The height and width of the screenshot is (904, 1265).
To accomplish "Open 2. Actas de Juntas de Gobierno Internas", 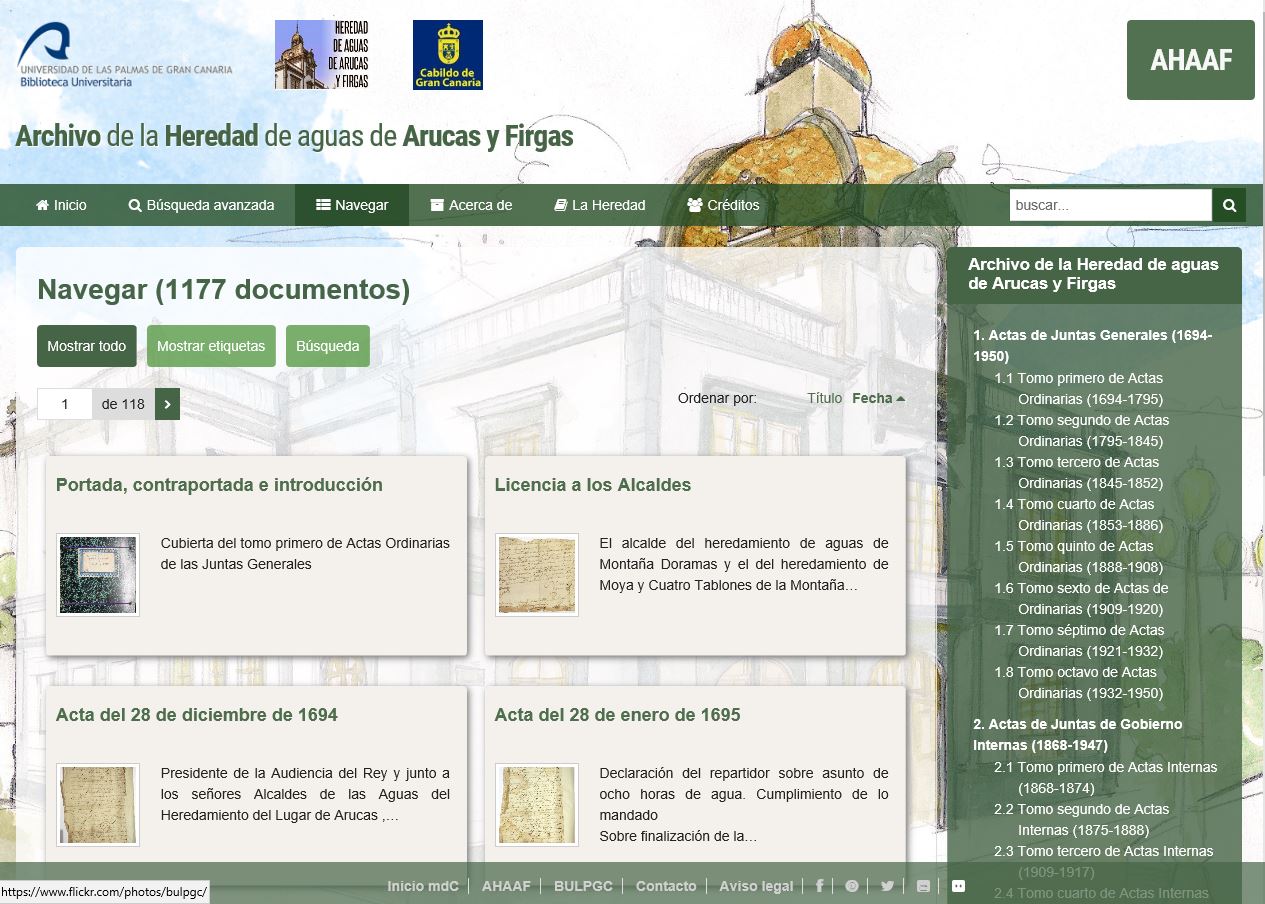I will [x=1078, y=735].
